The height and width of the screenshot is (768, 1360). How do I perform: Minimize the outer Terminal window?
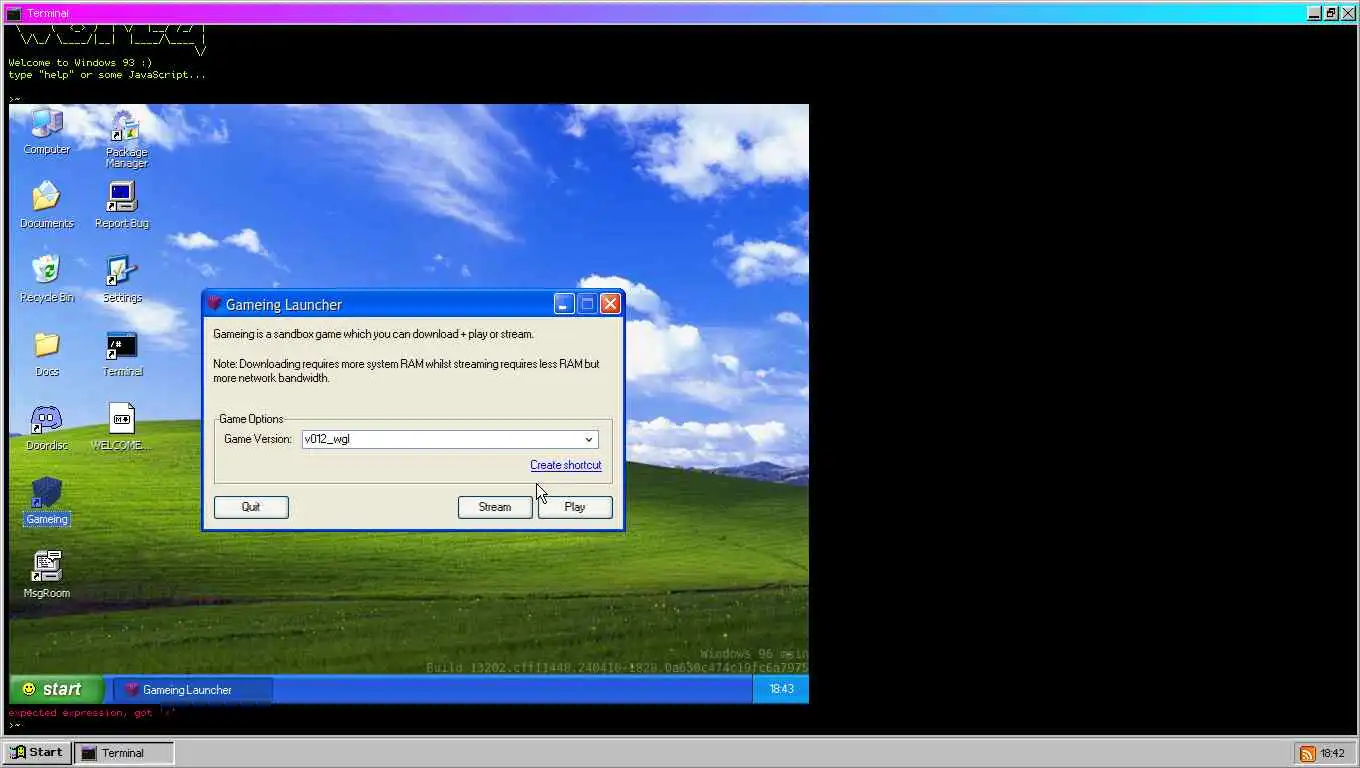(1314, 13)
